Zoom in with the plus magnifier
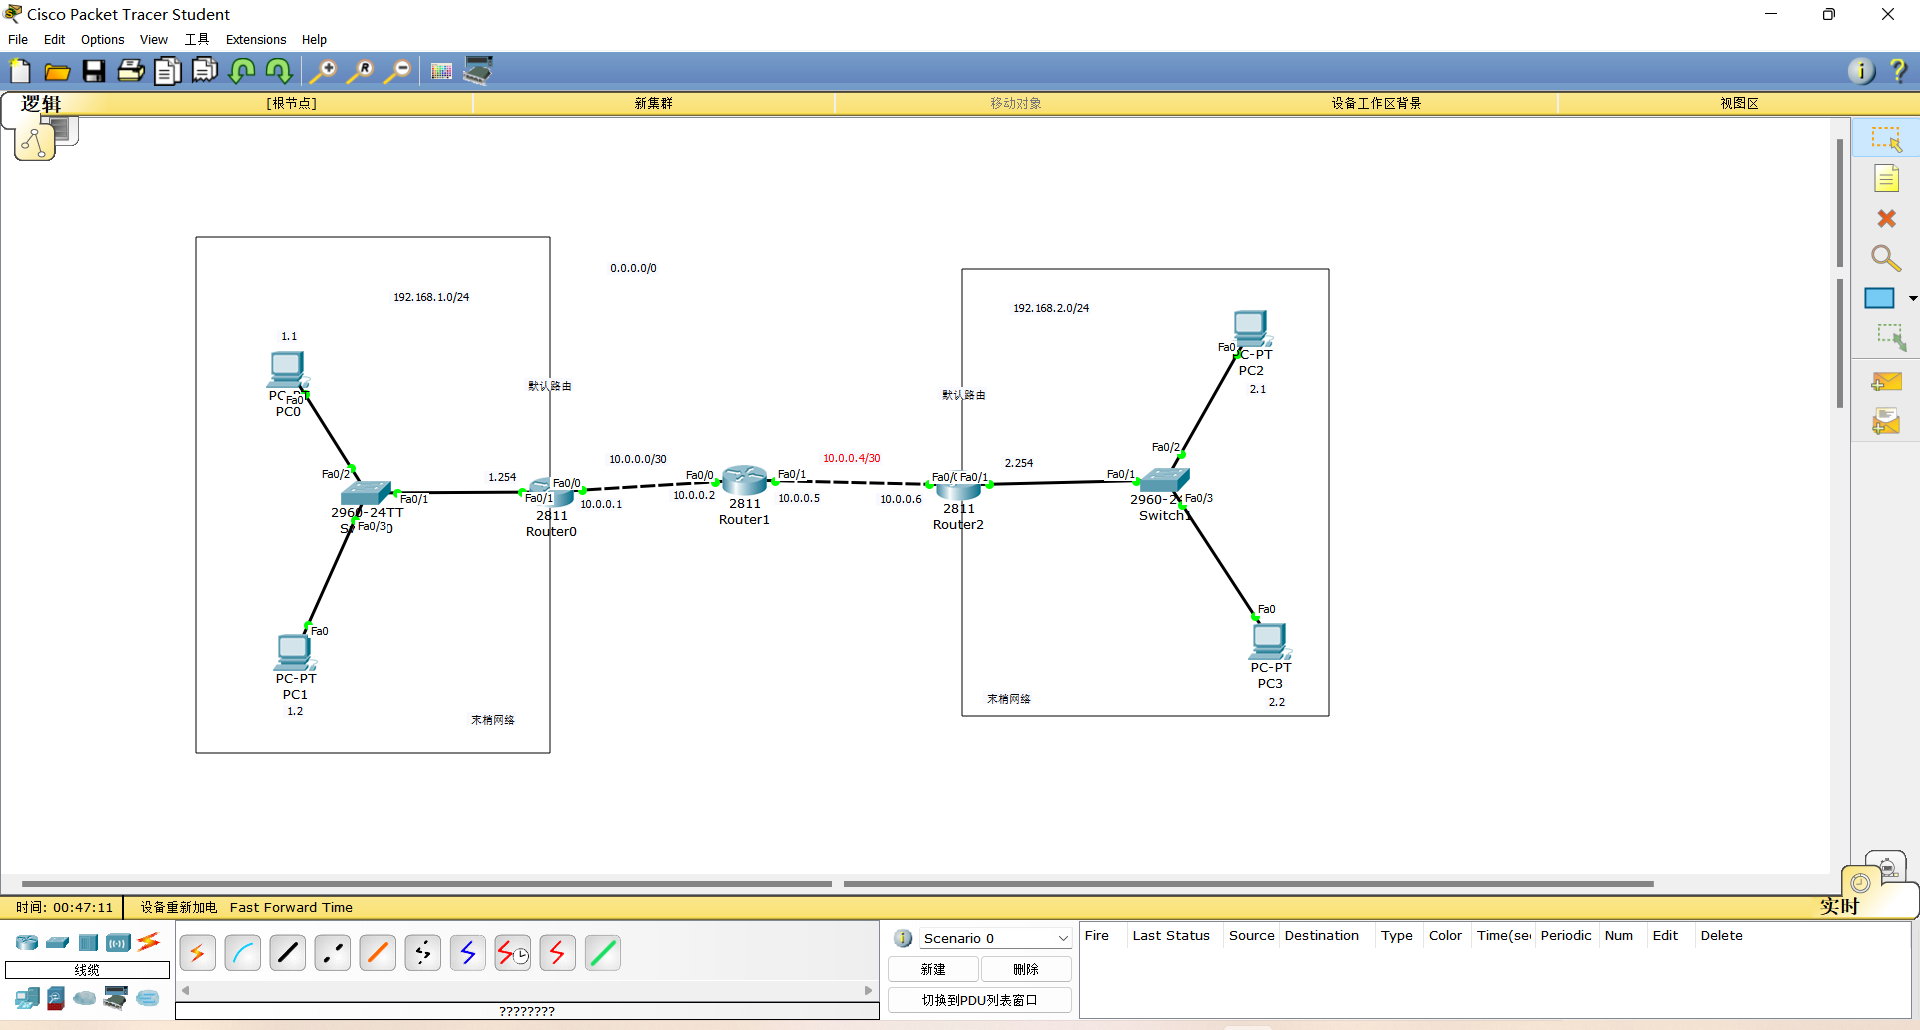The image size is (1920, 1030). point(323,71)
